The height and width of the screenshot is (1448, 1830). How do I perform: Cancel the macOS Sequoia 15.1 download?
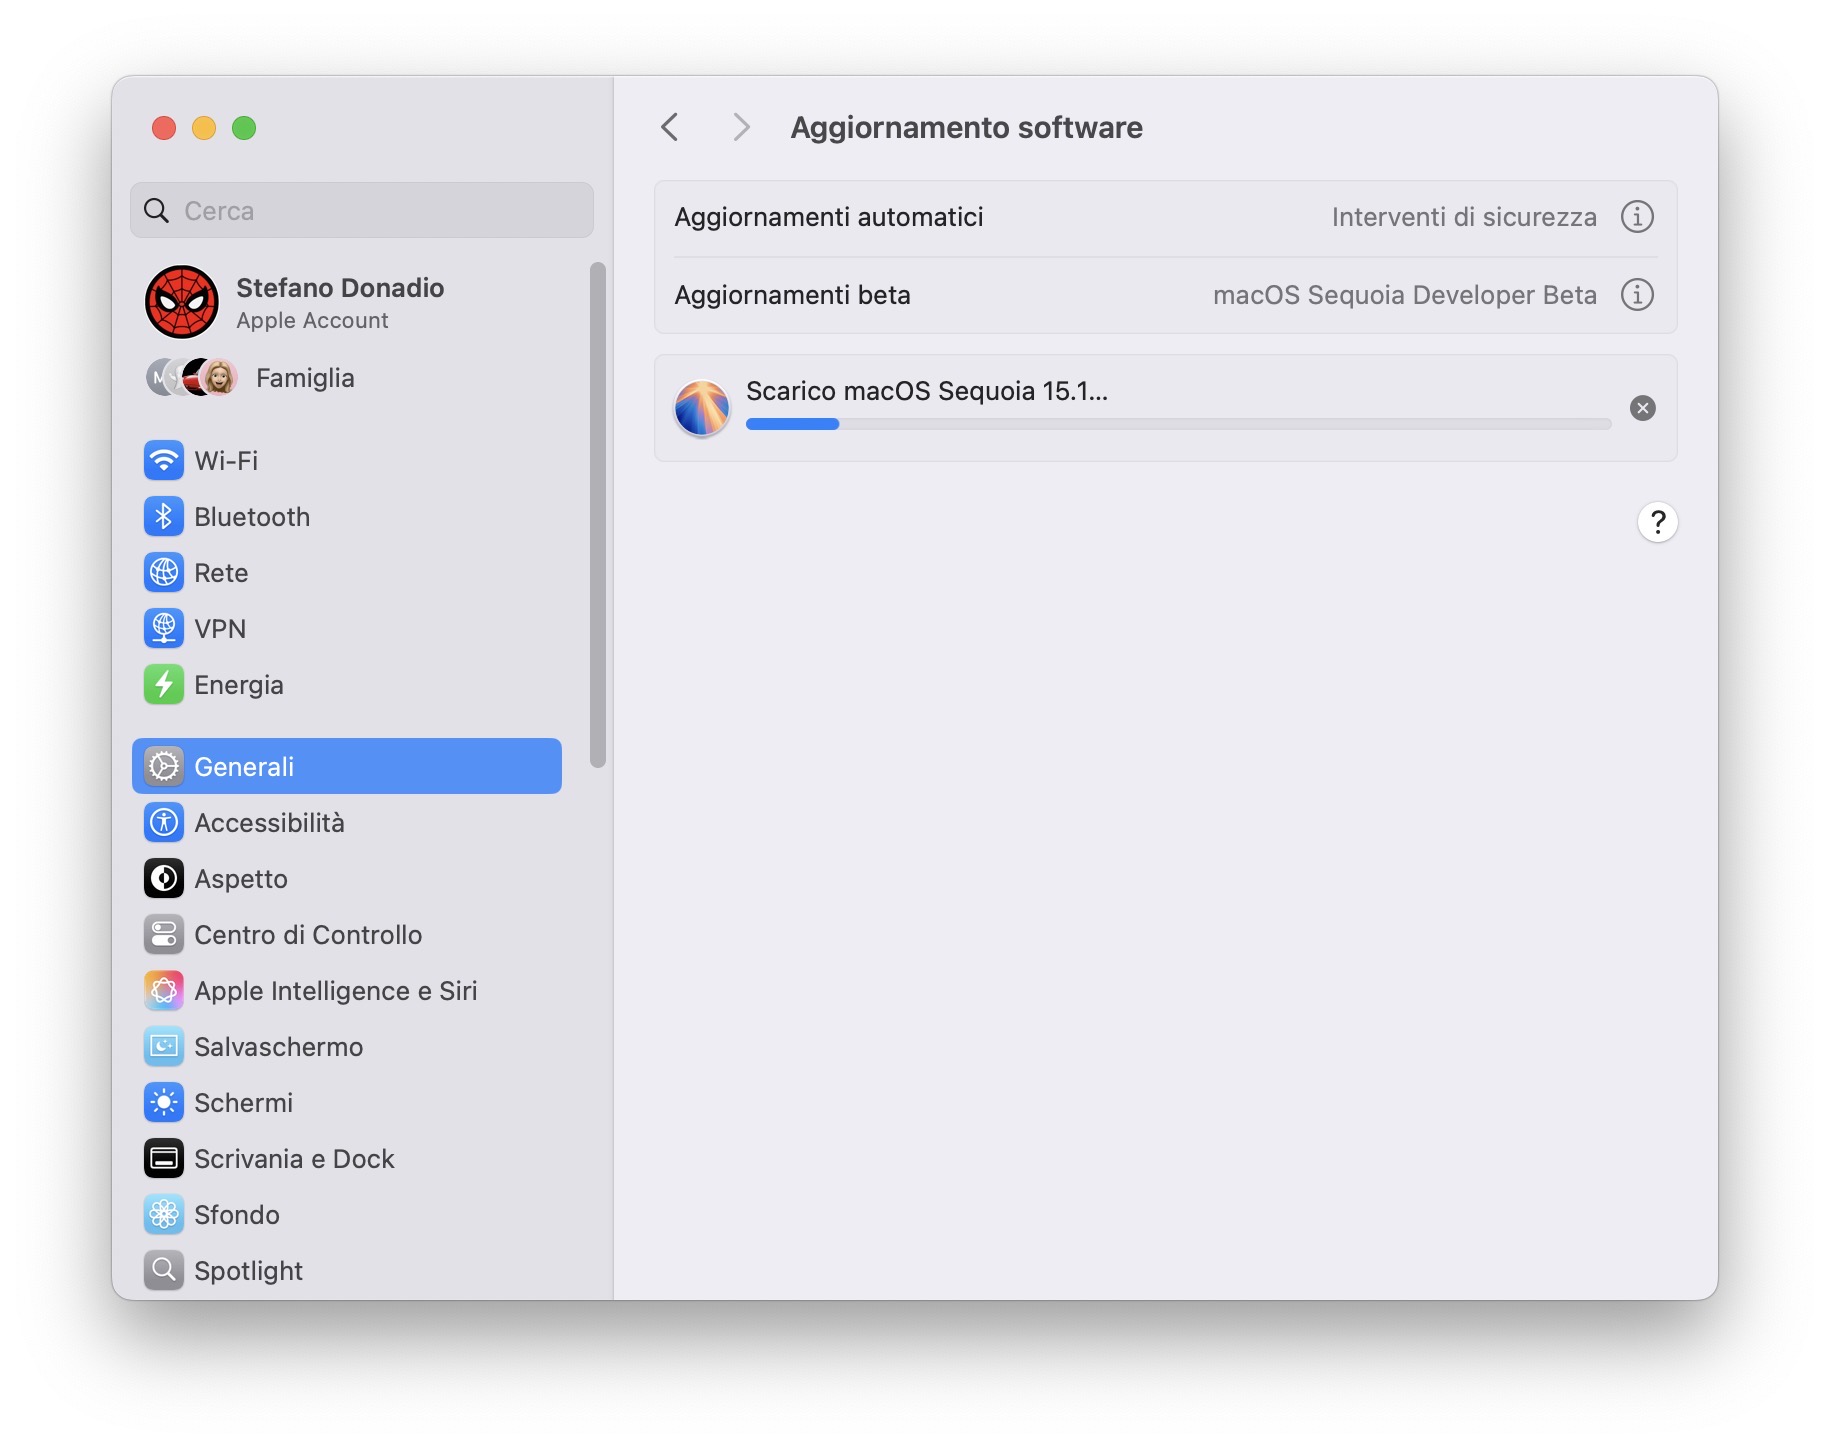click(x=1643, y=408)
